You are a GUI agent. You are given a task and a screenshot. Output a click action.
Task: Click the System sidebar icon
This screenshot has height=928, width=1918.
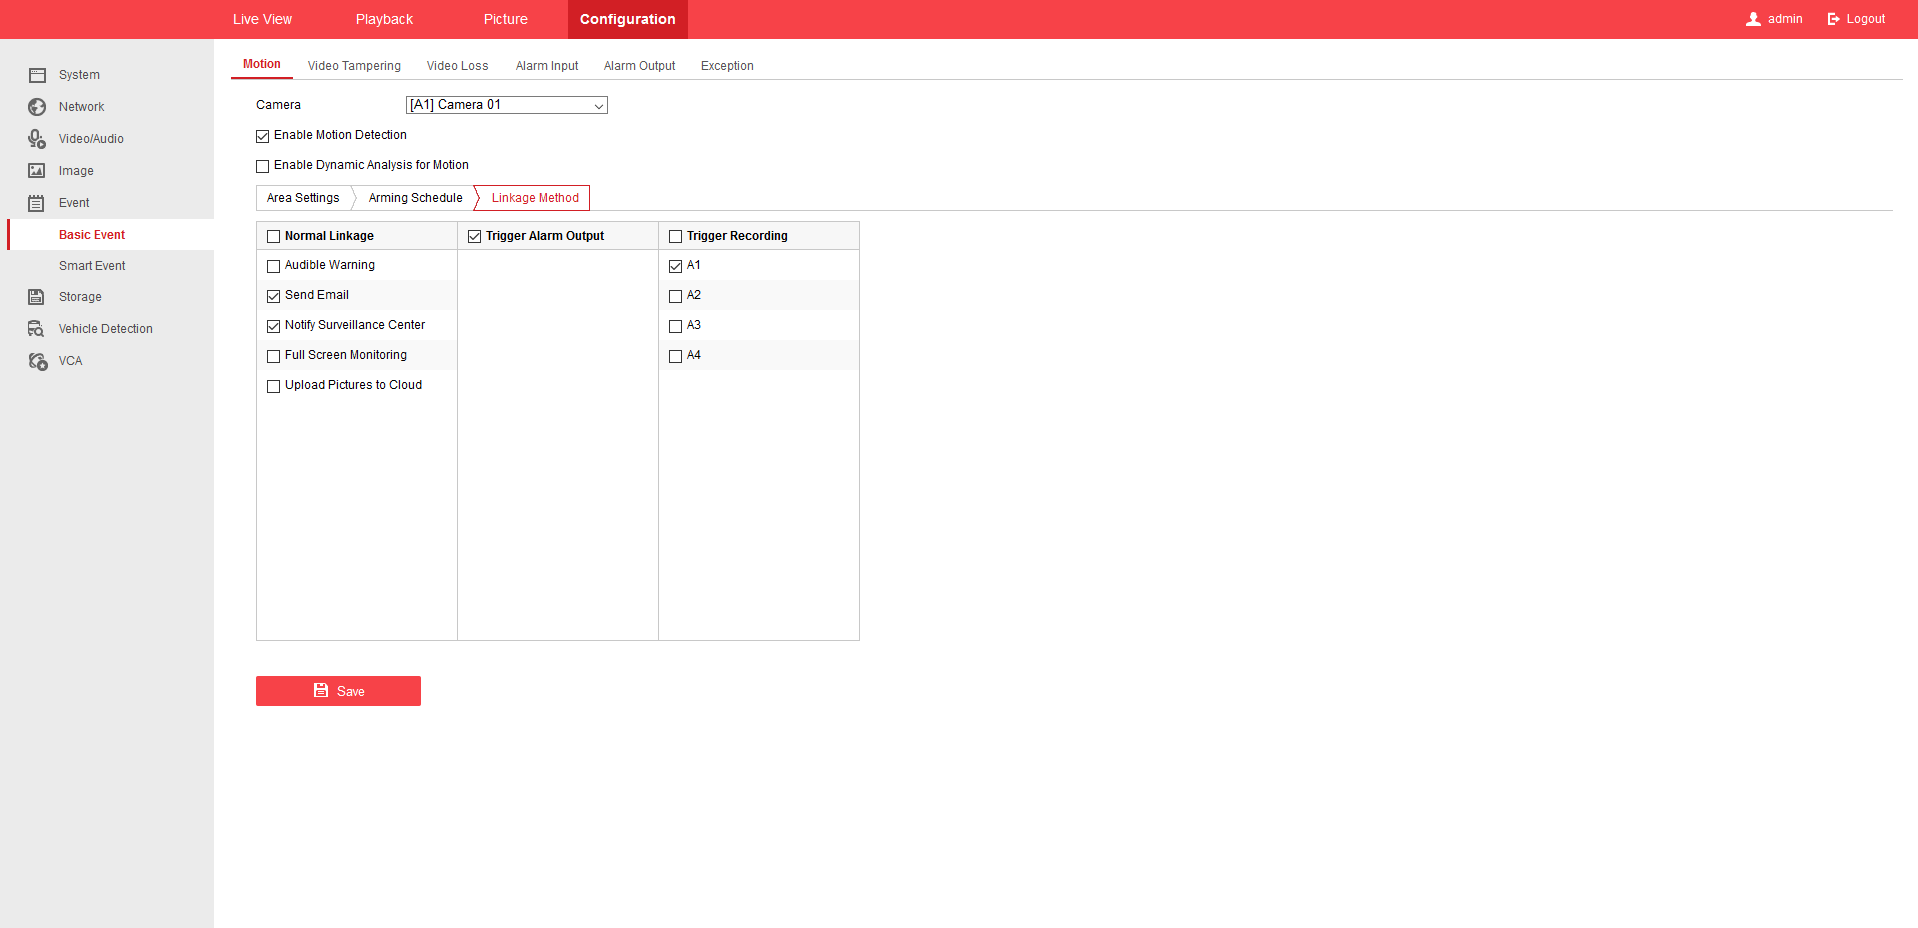pos(37,75)
